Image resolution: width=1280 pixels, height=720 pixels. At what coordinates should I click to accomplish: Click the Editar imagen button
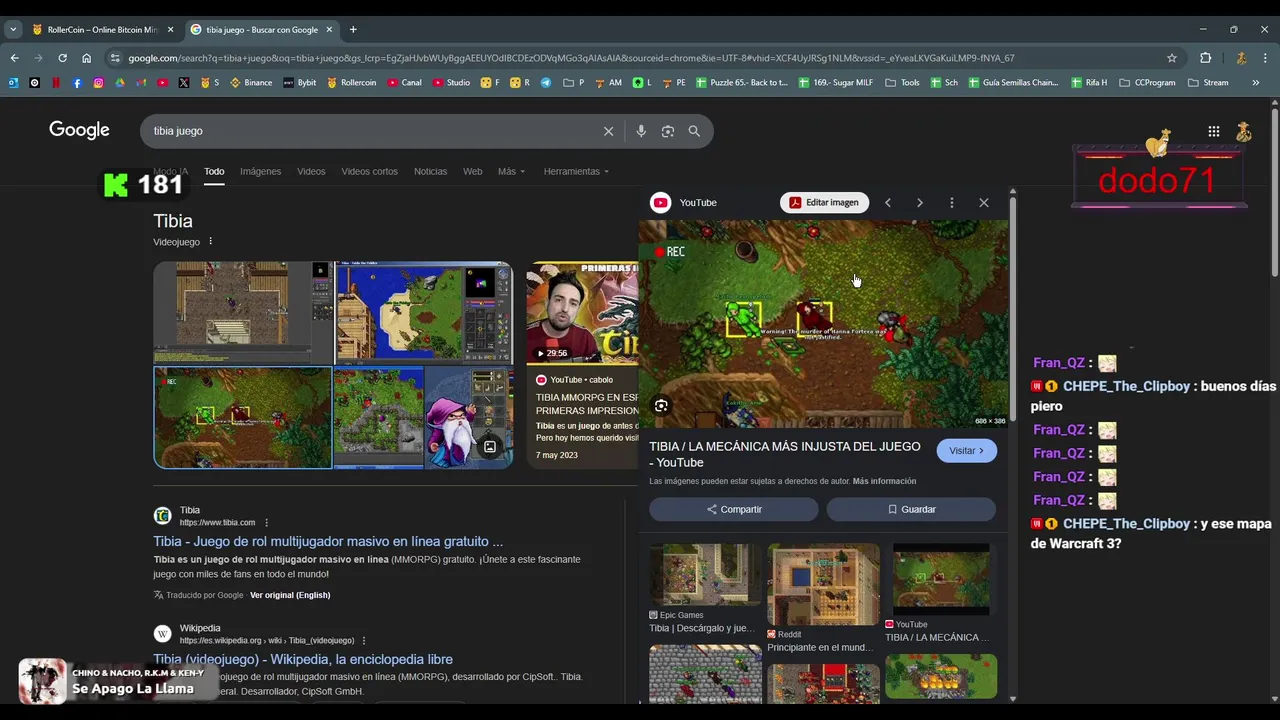824,203
